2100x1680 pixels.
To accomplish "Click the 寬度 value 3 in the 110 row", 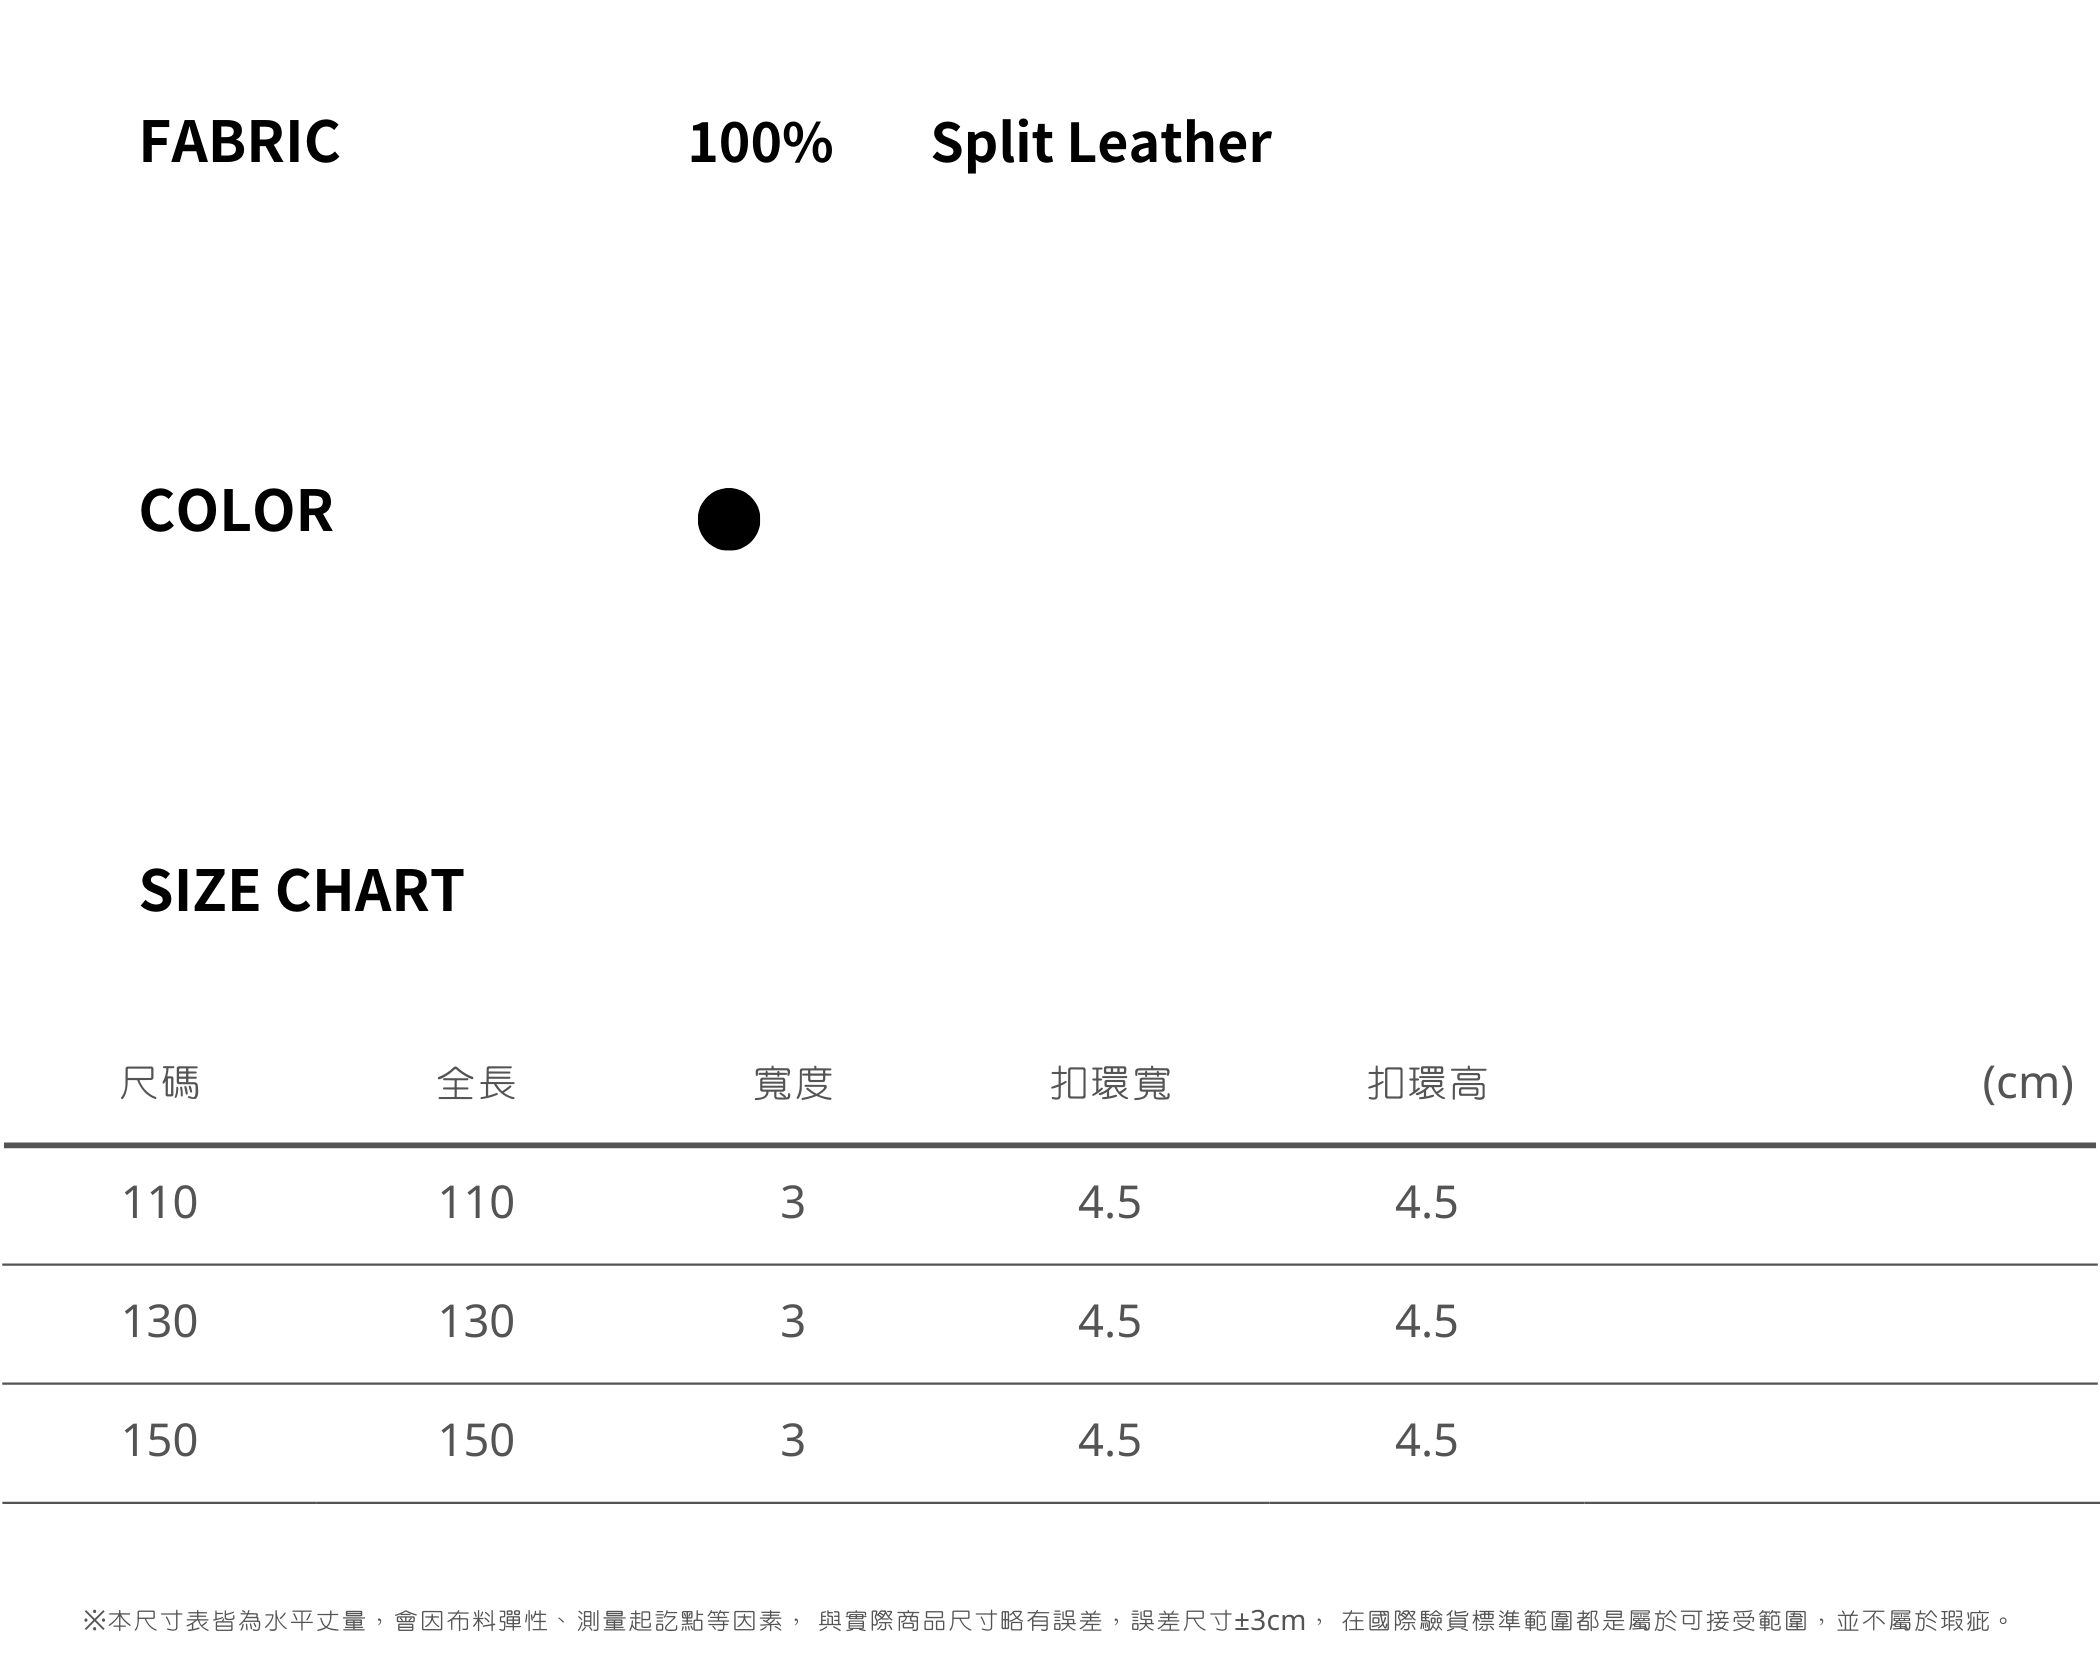I will (792, 1203).
